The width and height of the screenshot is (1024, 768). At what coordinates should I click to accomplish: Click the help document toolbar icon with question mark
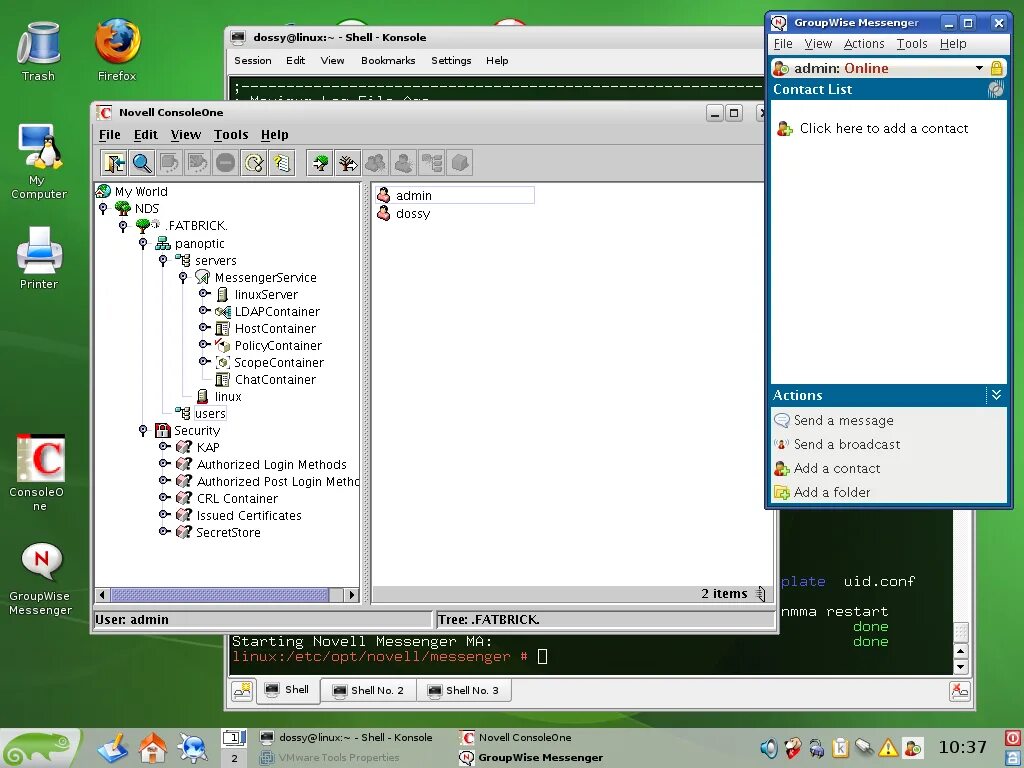click(x=282, y=163)
